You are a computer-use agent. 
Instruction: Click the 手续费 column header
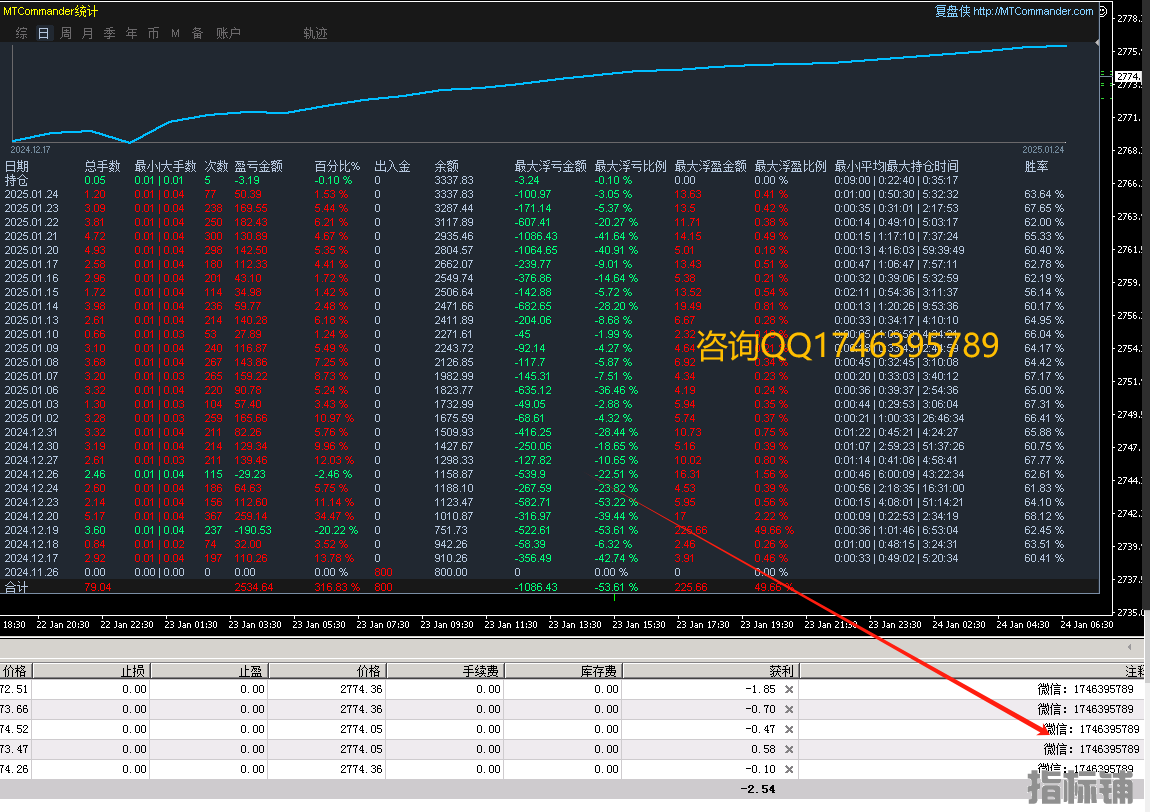(x=480, y=671)
